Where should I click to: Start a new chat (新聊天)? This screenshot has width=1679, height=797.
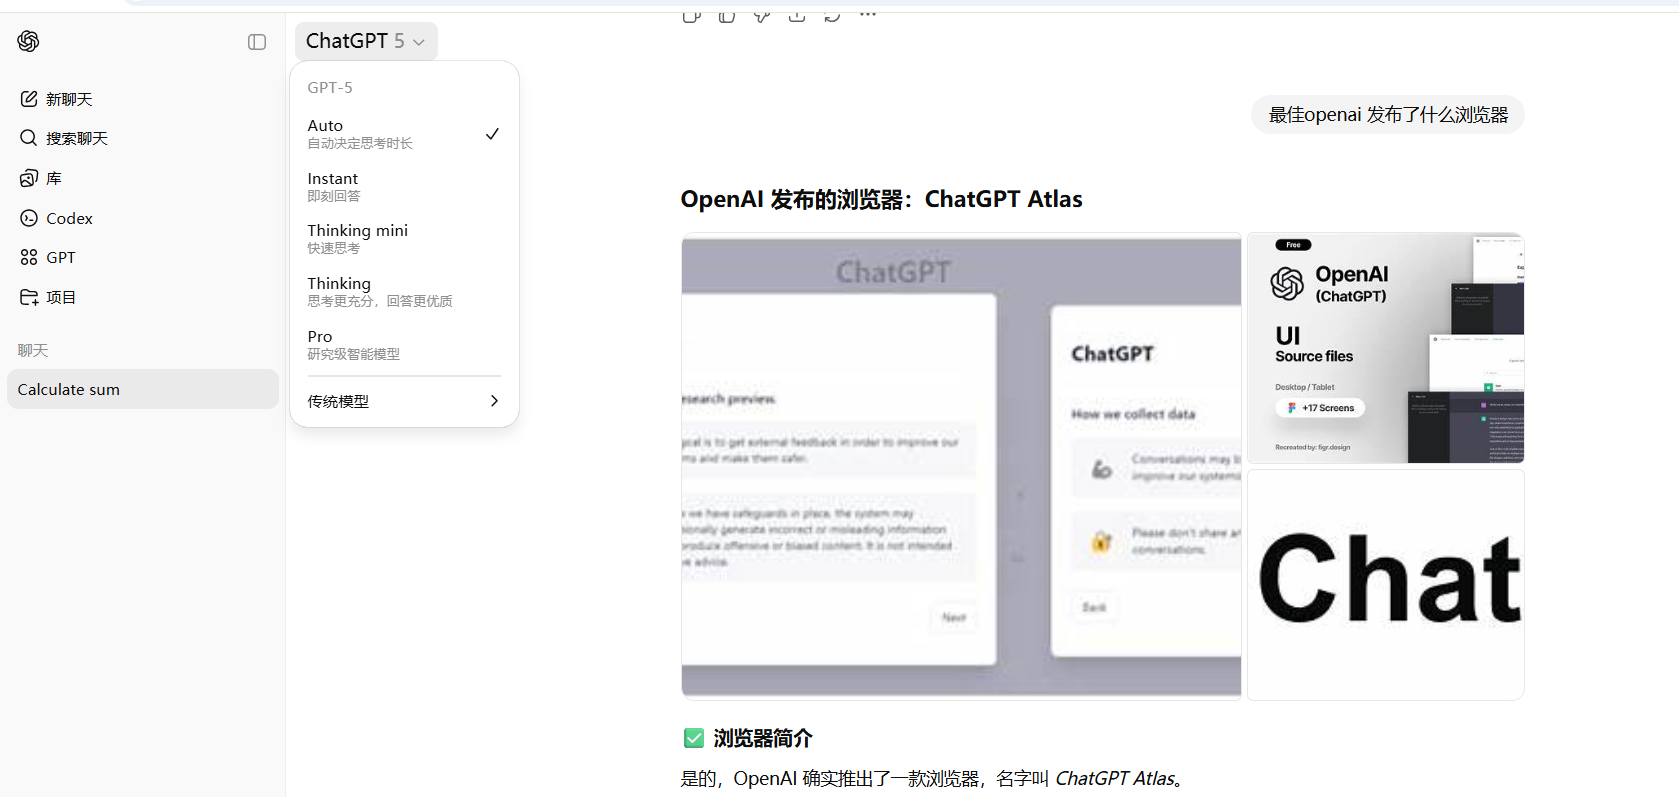click(68, 99)
